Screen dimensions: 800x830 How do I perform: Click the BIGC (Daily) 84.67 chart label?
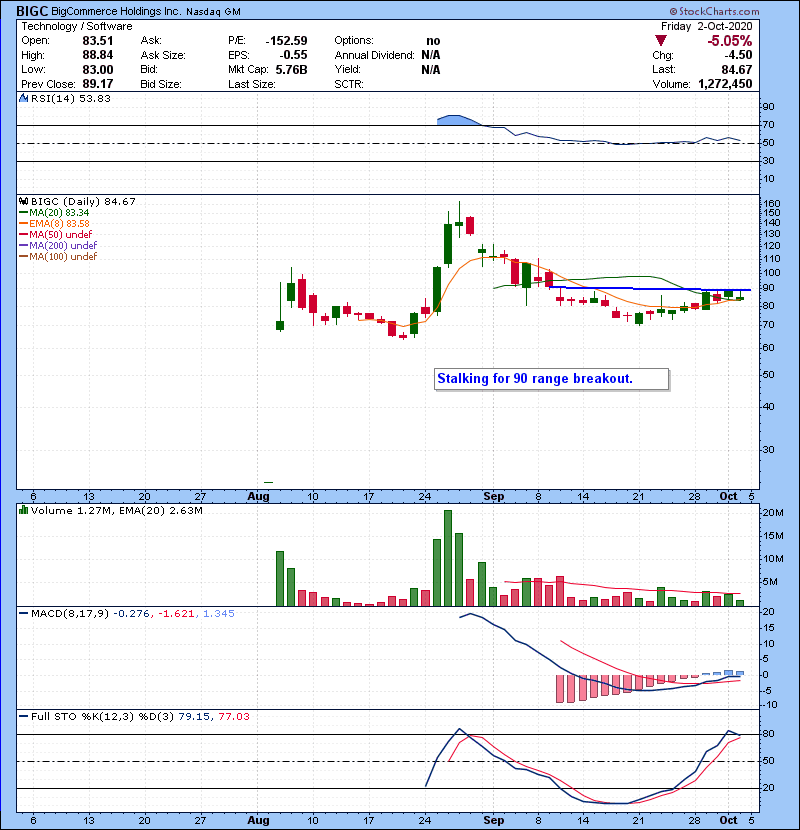(83, 202)
